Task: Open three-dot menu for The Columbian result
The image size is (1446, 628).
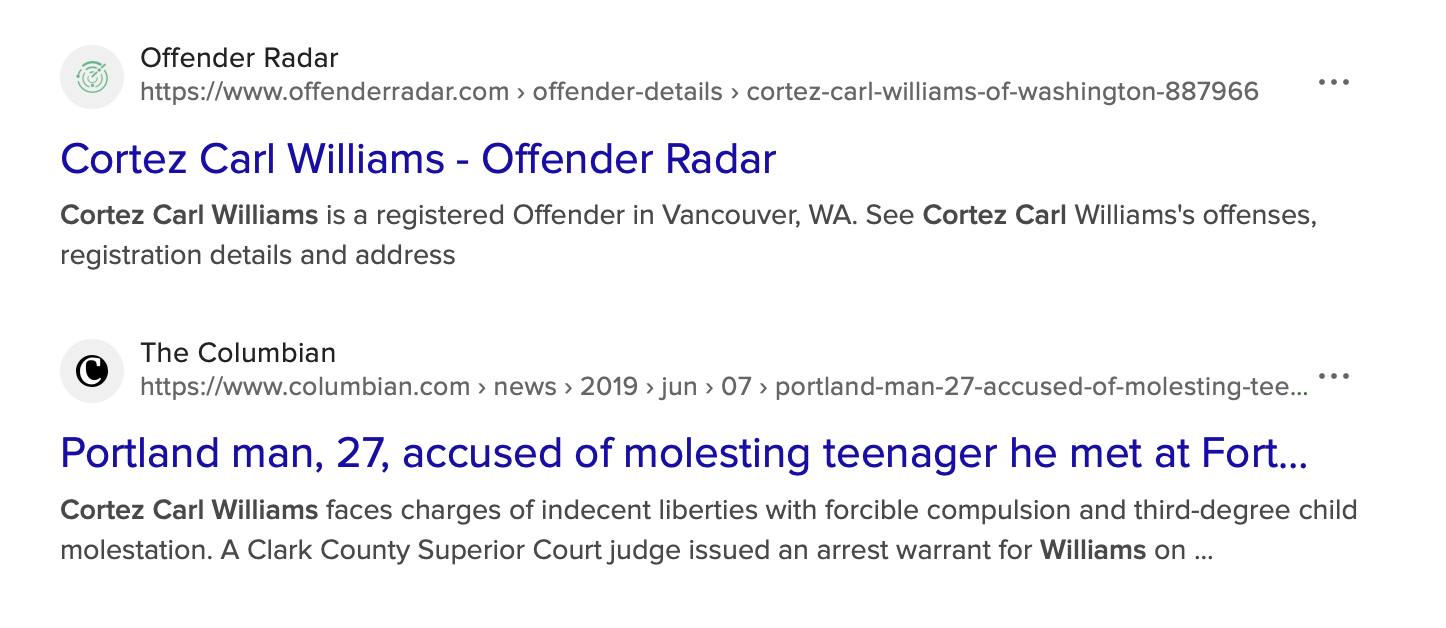Action: click(1334, 377)
